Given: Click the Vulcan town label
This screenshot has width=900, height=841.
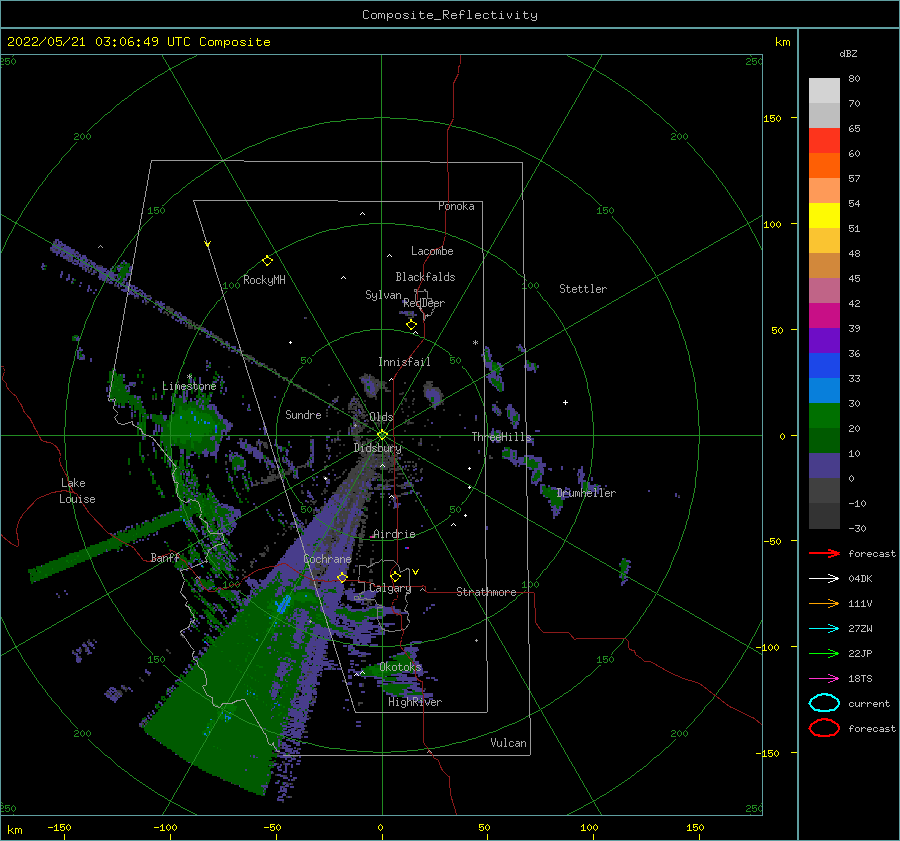Looking at the screenshot, I should click(x=509, y=743).
